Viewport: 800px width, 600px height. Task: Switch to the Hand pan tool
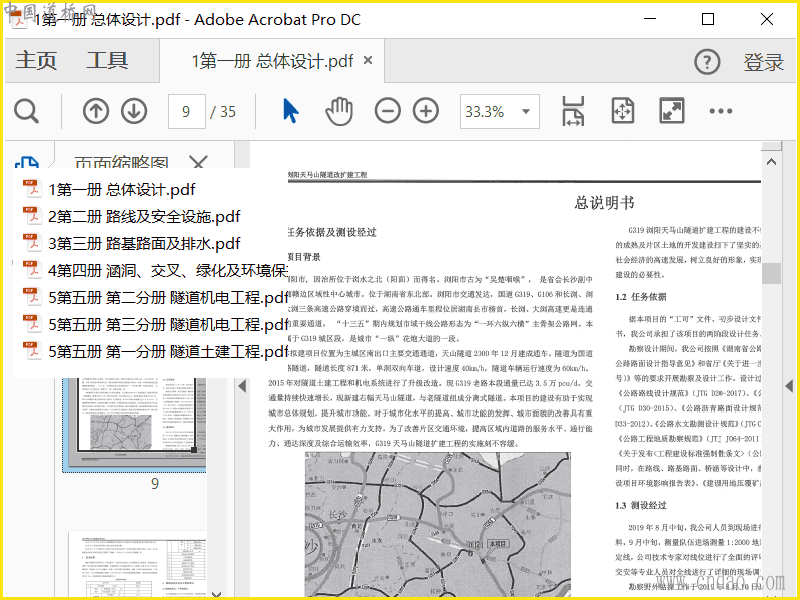[339, 111]
